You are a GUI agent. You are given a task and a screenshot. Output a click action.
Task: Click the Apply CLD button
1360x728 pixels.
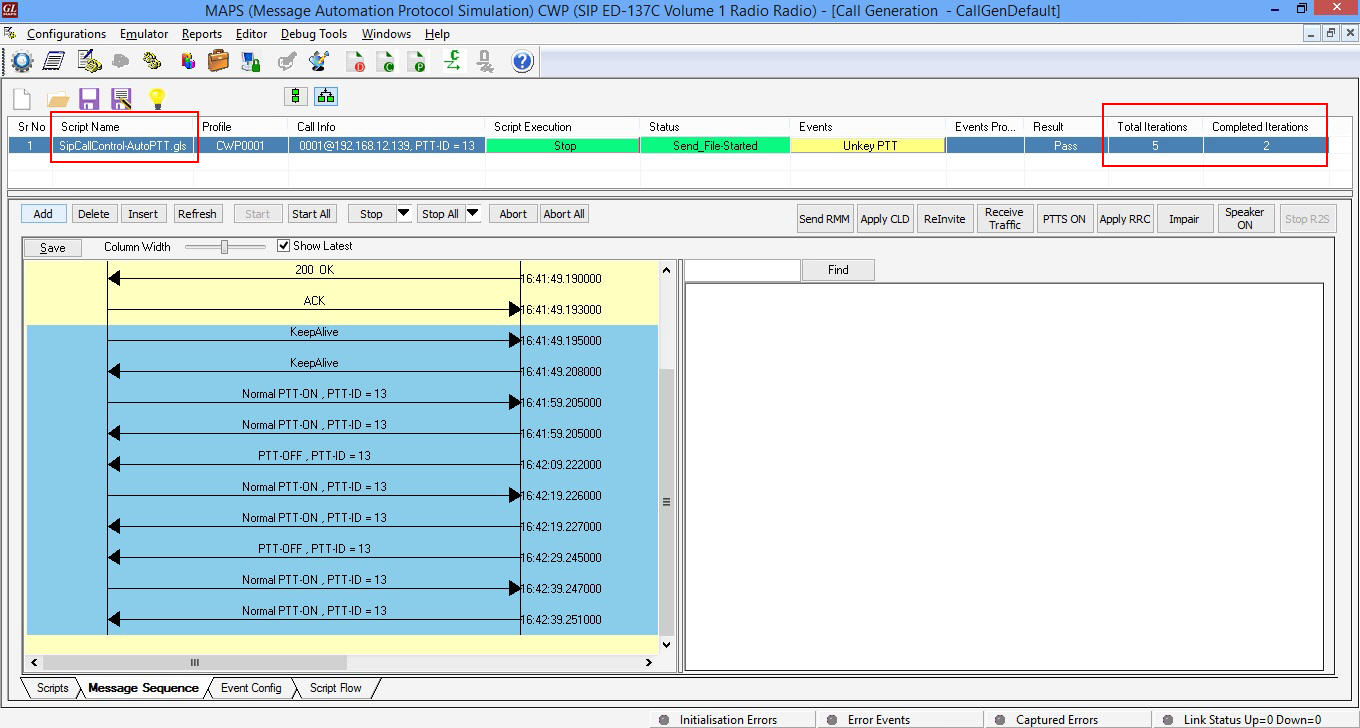(885, 219)
